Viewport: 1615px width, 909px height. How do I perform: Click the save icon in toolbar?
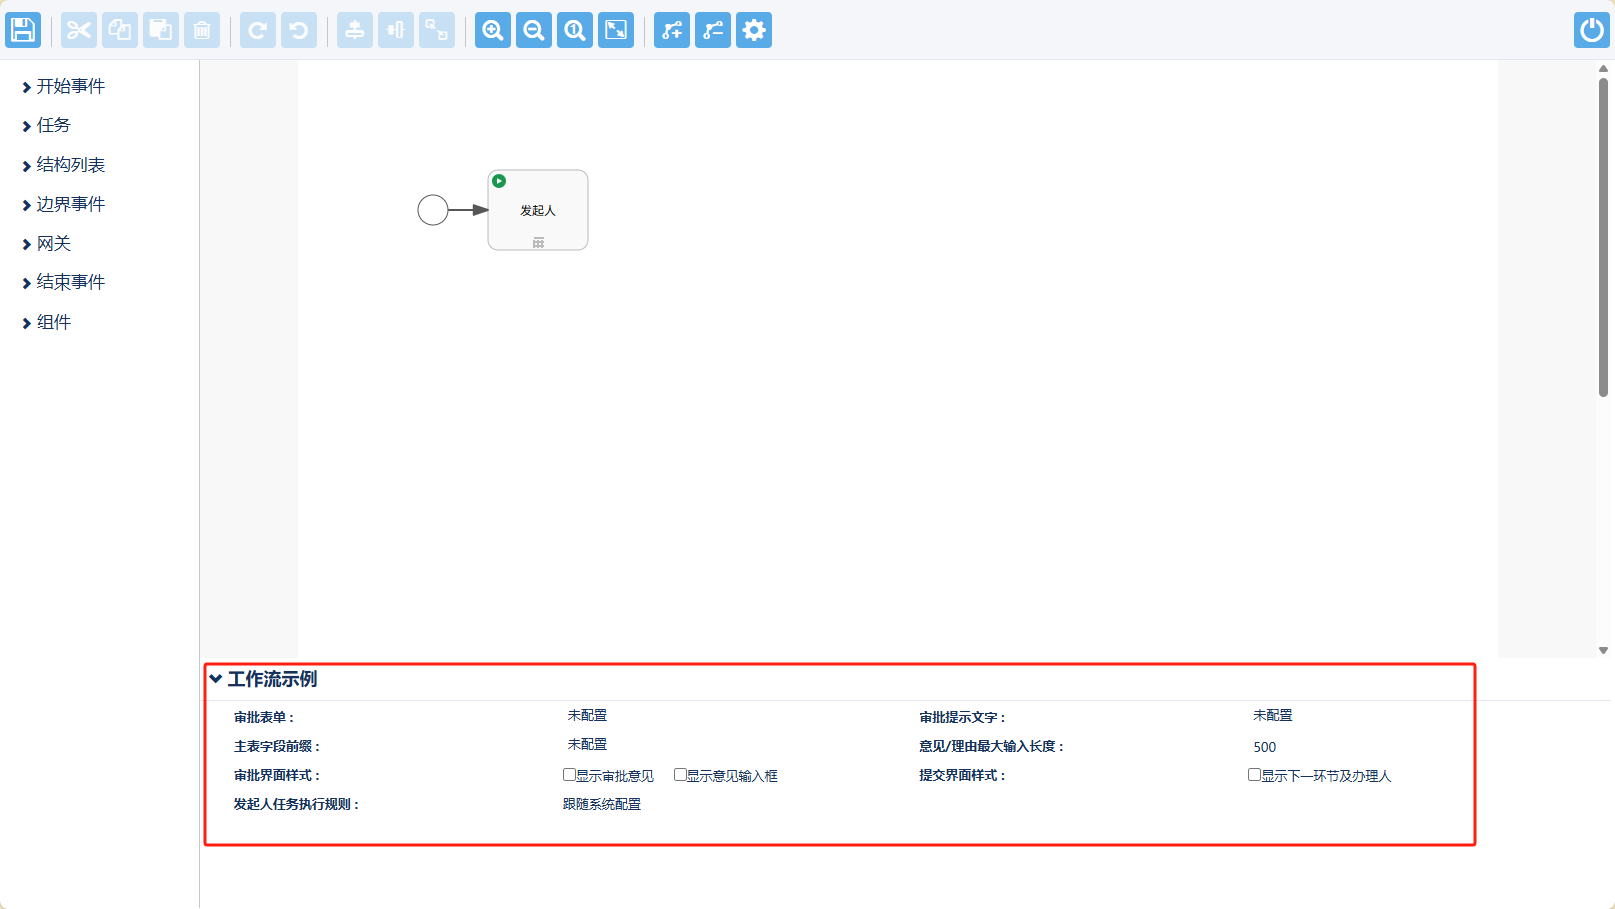23,30
